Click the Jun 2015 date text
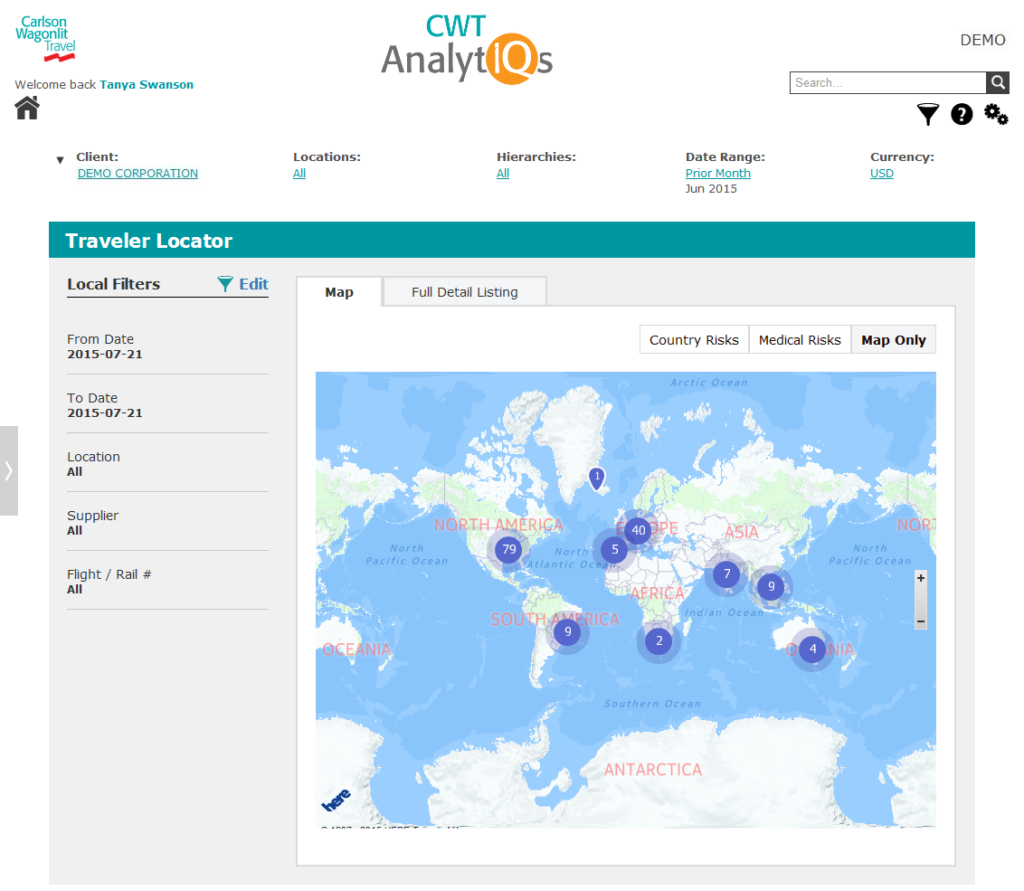1024x891 pixels. (x=711, y=189)
